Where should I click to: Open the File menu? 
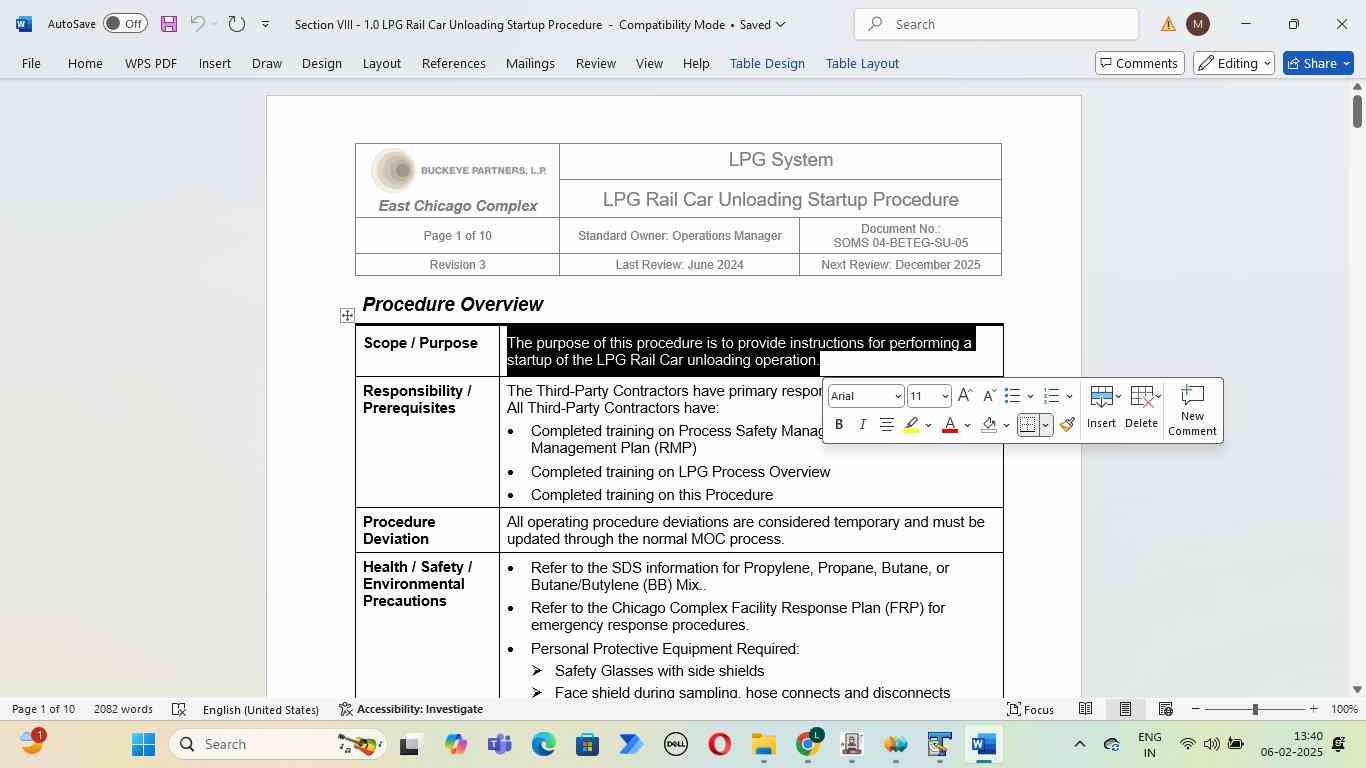31,63
